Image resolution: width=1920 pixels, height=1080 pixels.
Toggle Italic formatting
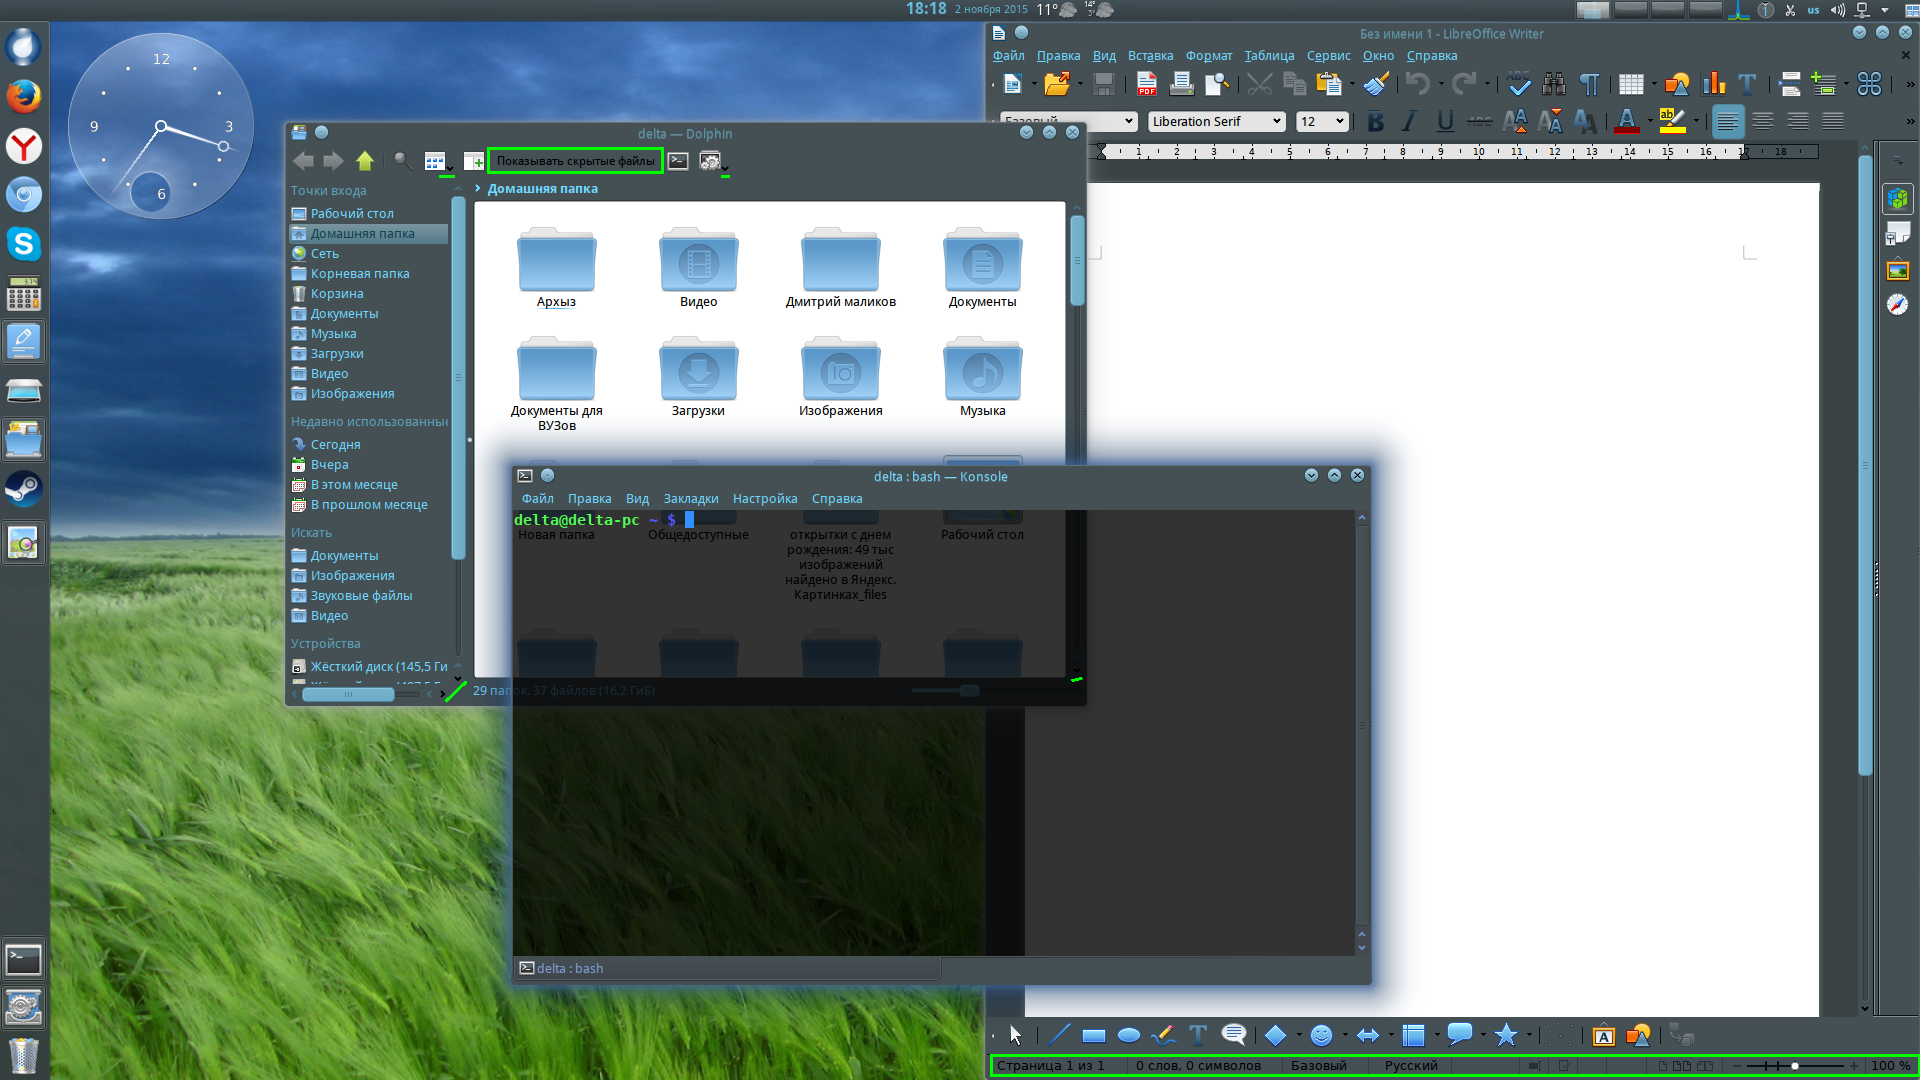pyautogui.click(x=1410, y=122)
